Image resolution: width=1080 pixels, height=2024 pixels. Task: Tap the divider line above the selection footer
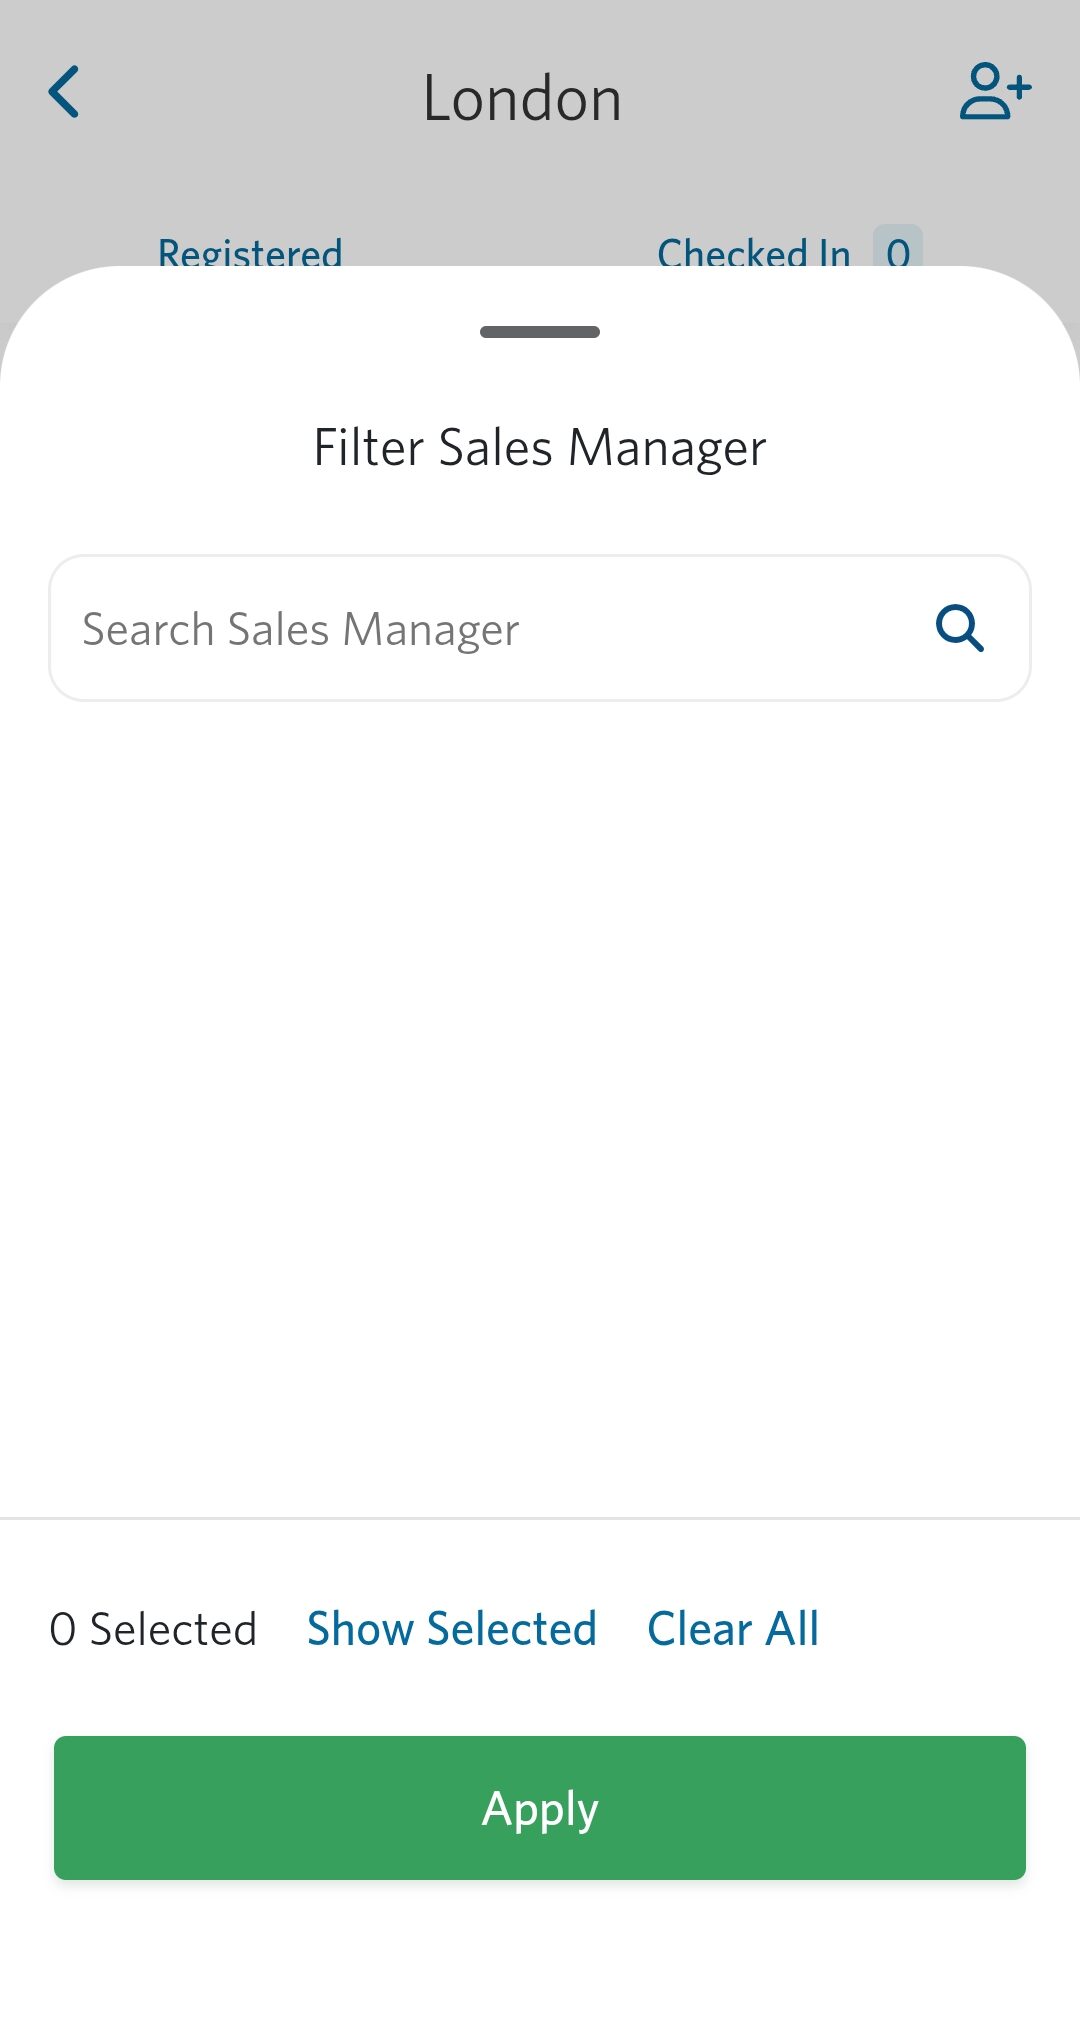point(540,1518)
